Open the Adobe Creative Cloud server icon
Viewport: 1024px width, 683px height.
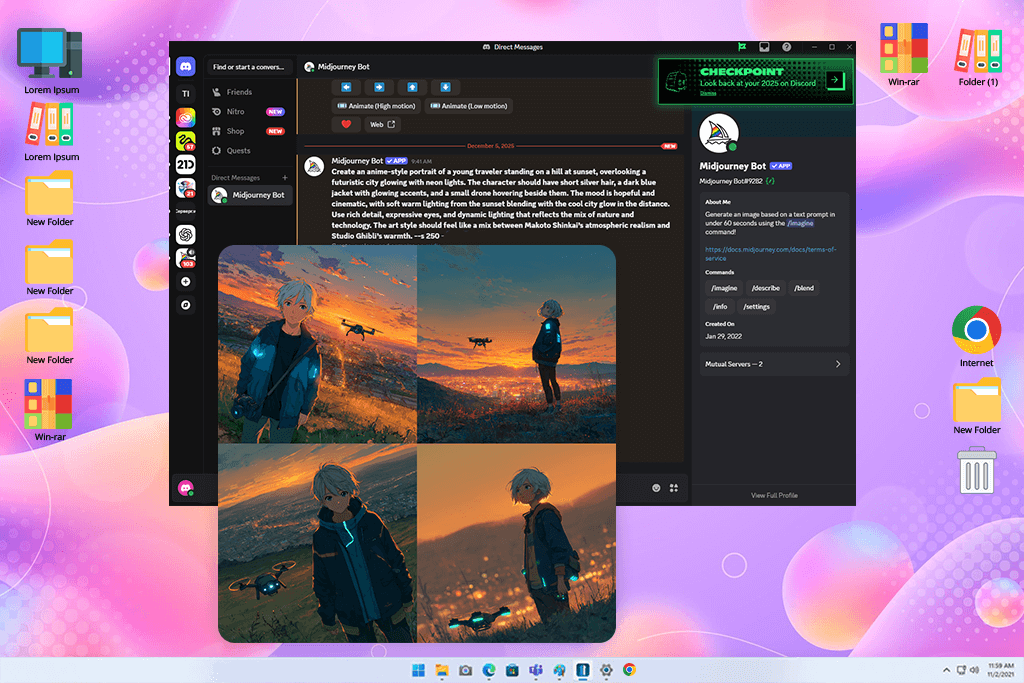click(185, 117)
